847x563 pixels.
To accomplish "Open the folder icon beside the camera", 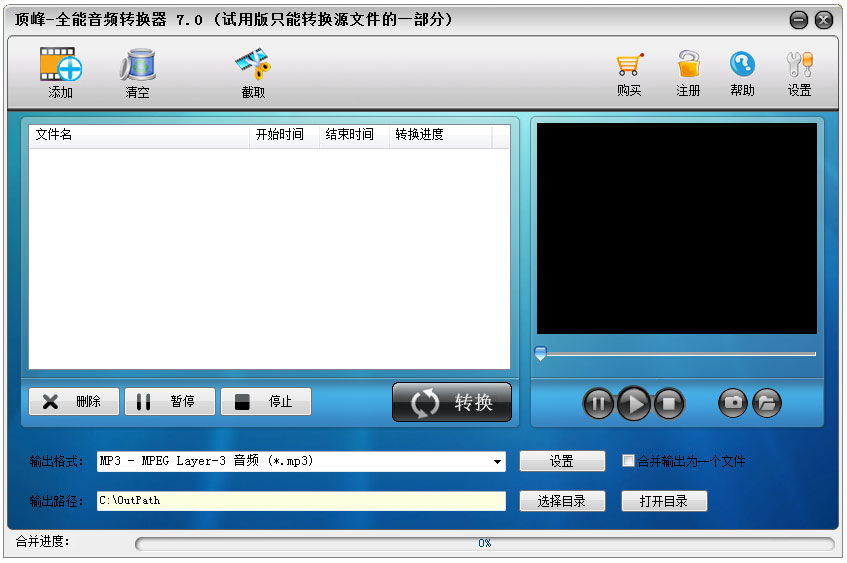I will click(767, 403).
